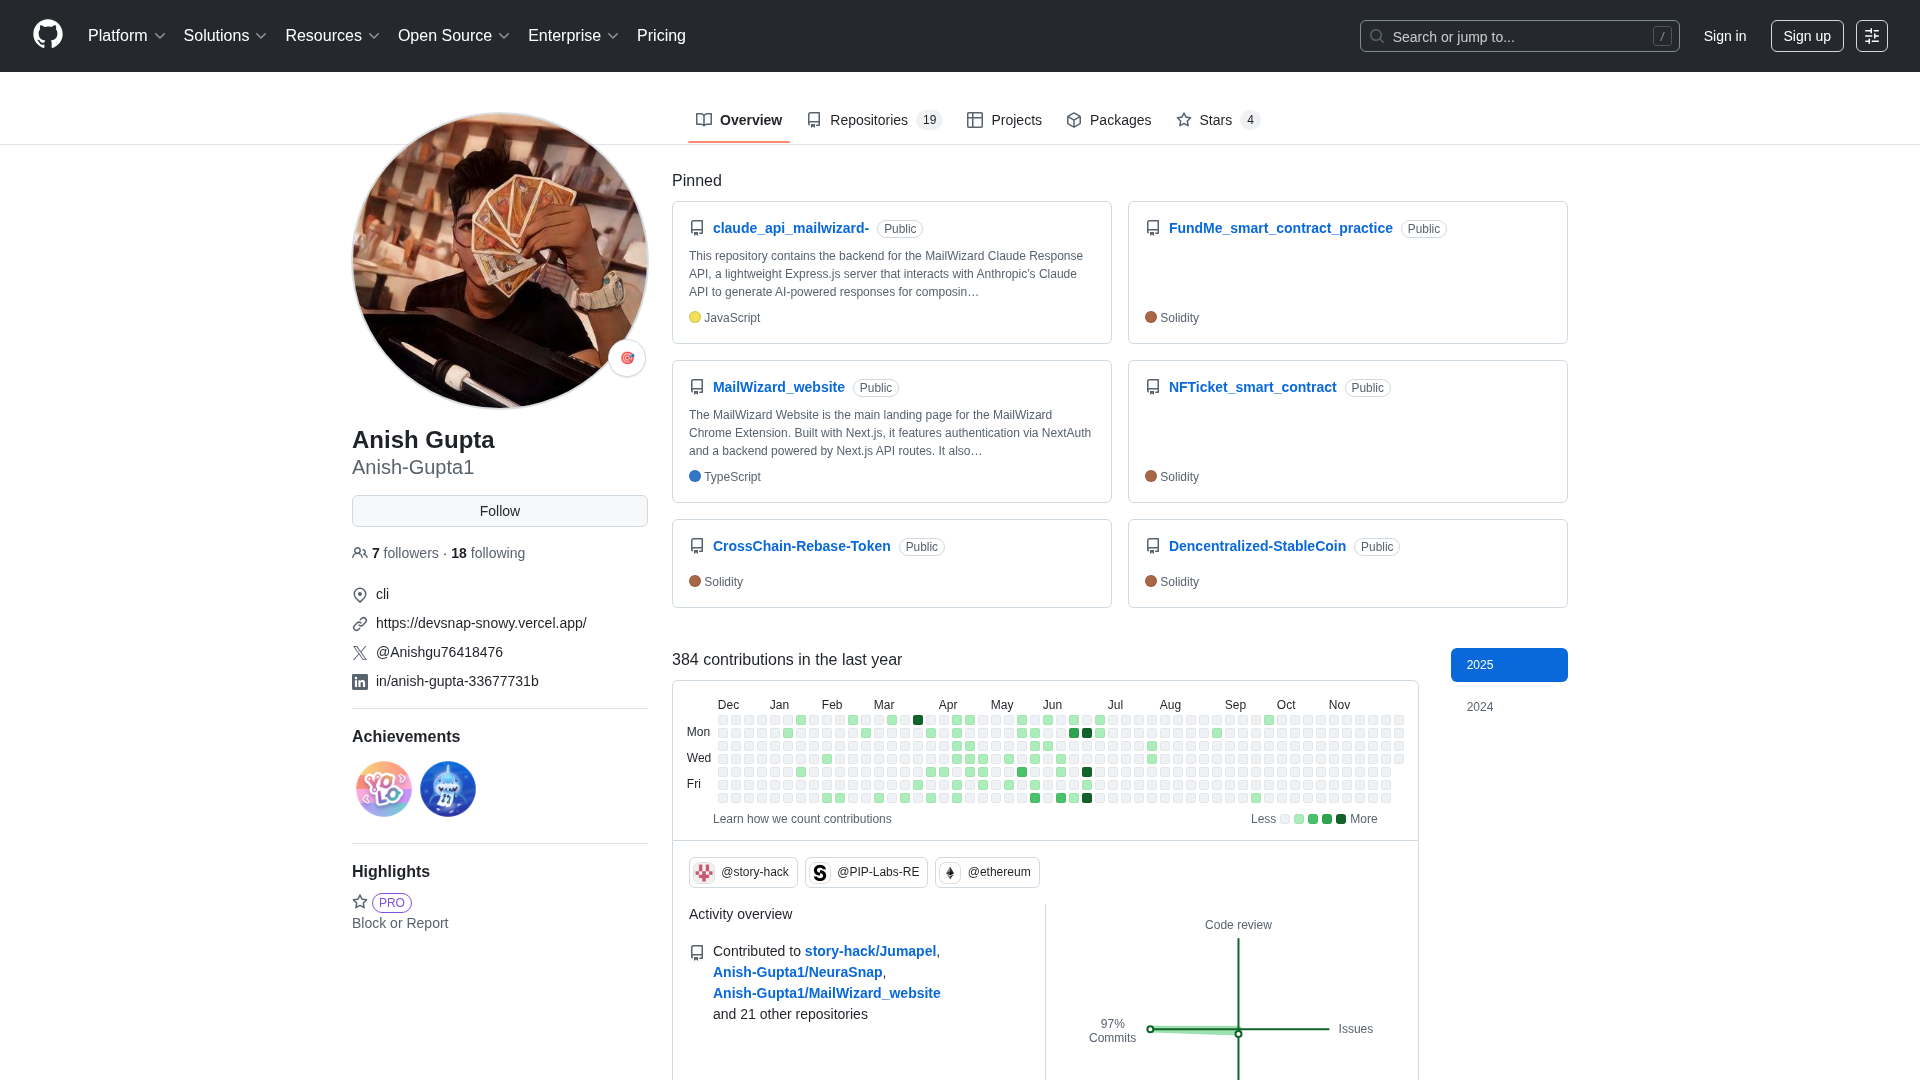Open the @ethereum organization badge
Image resolution: width=1920 pixels, height=1080 pixels.
(x=987, y=872)
